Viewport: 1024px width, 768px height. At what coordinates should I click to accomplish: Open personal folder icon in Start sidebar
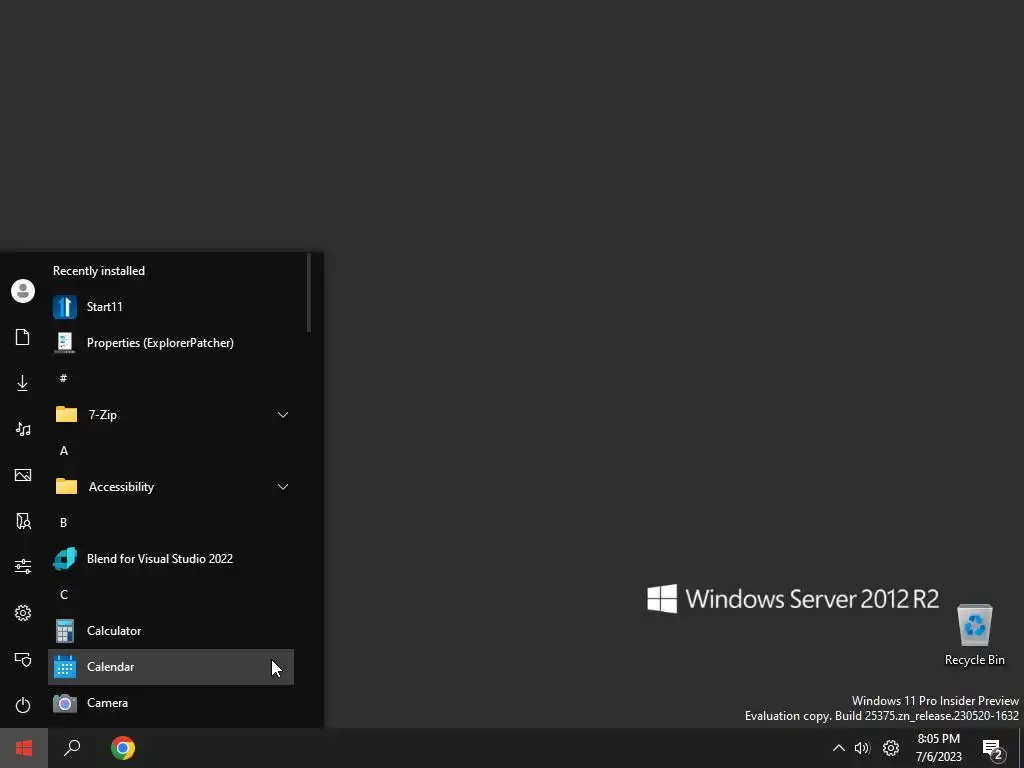pos(23,520)
